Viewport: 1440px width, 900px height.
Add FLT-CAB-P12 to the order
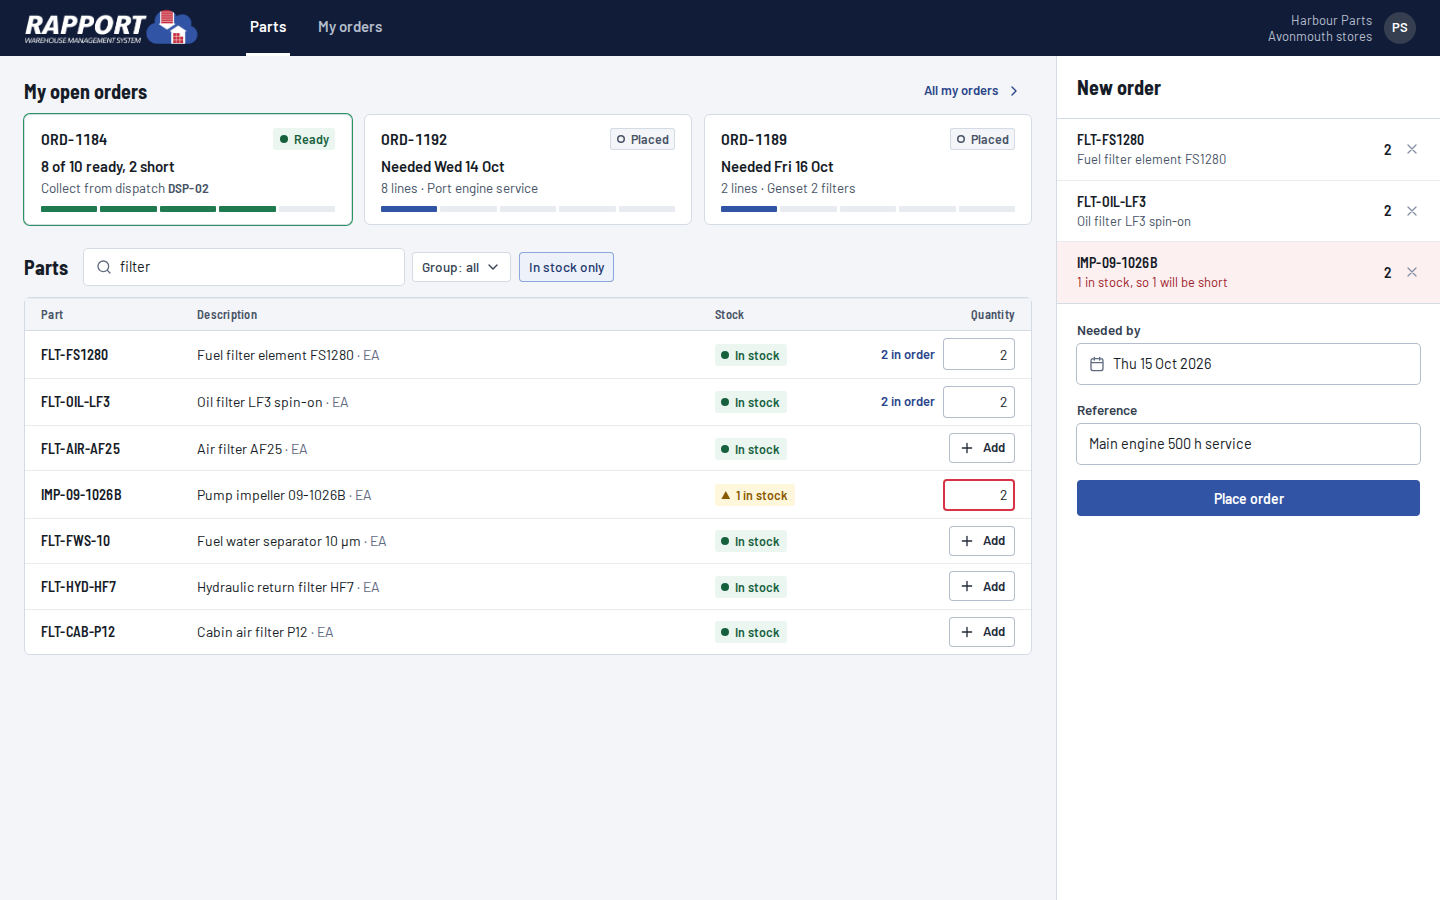point(982,632)
